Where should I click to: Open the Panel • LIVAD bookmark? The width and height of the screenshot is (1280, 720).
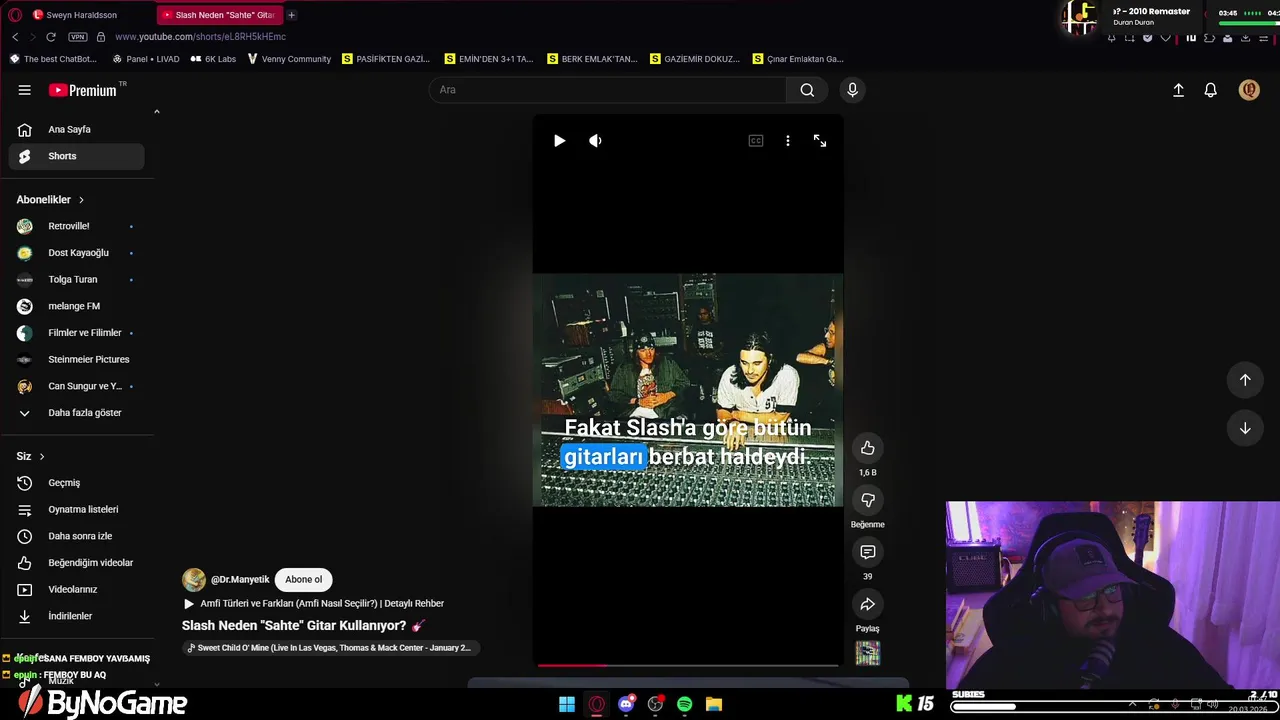146,59
